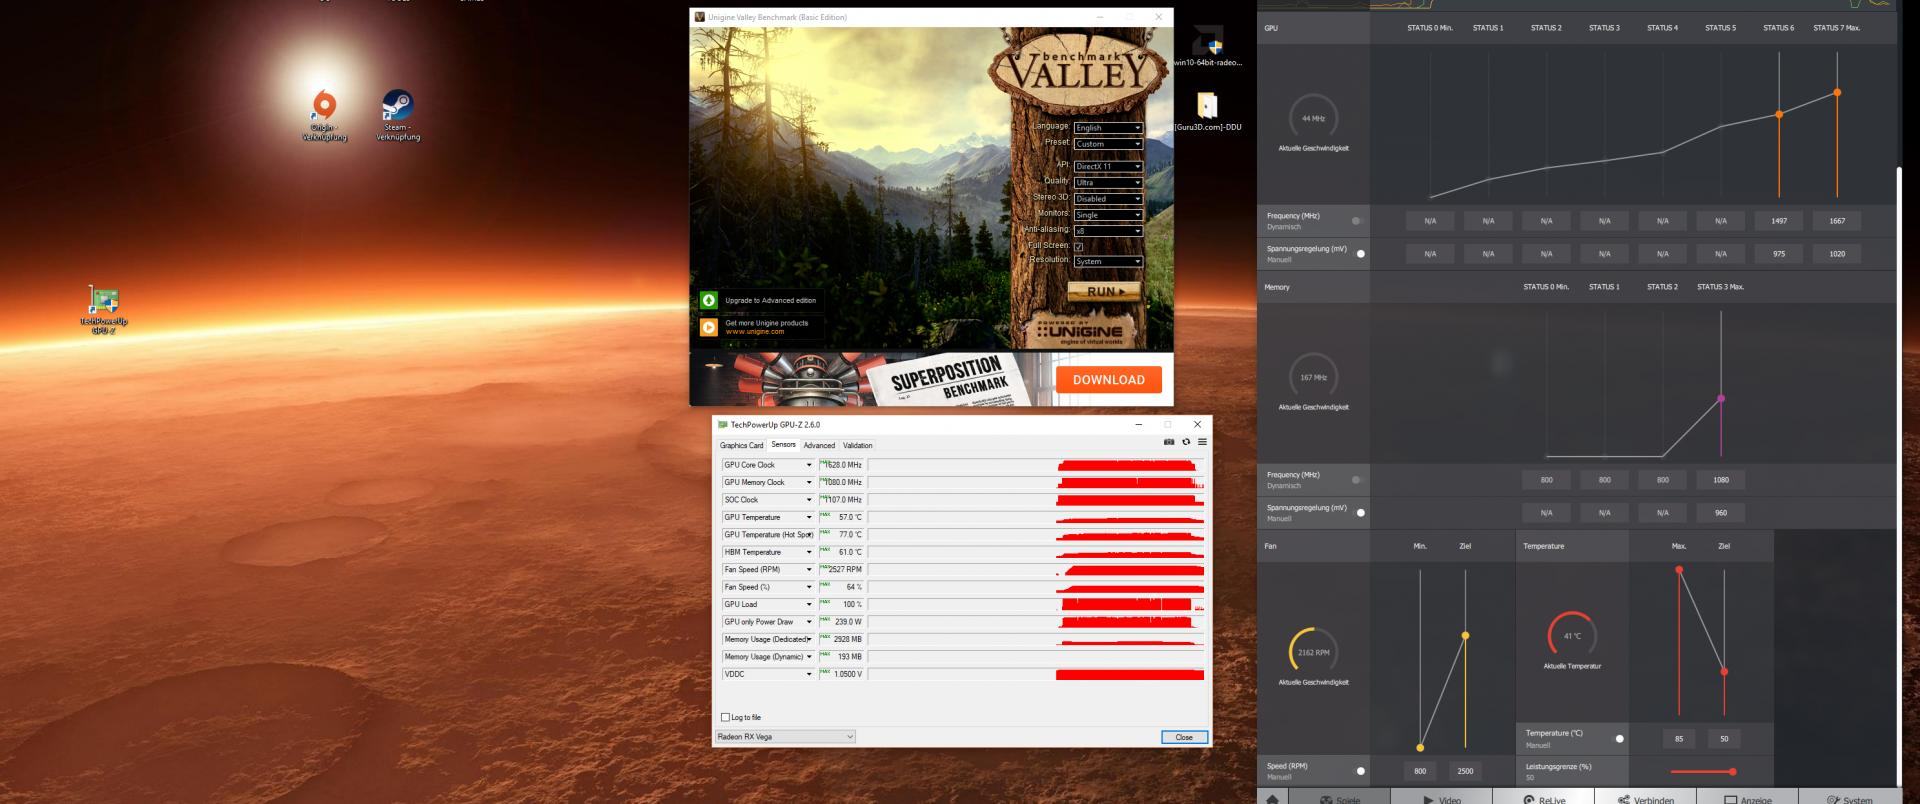
Task: Click the Close button in GPU-Z
Action: click(1184, 737)
